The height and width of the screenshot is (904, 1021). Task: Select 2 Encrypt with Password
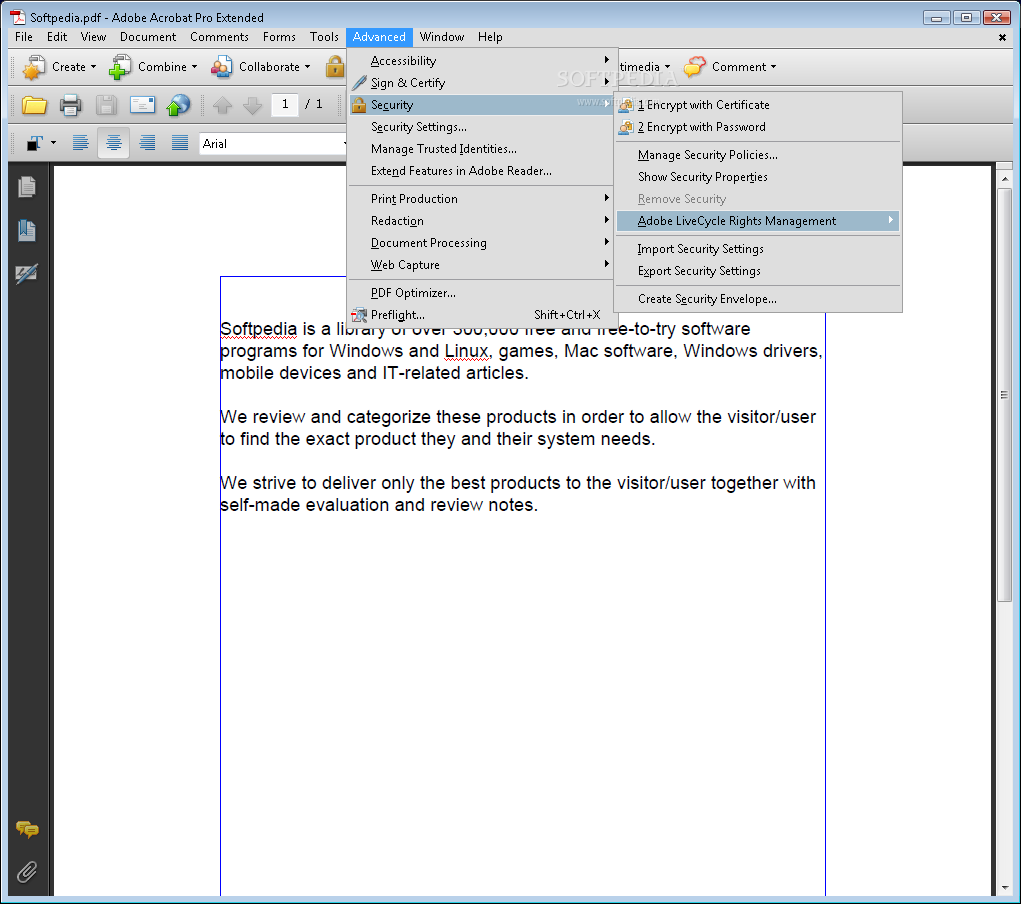[x=758, y=127]
